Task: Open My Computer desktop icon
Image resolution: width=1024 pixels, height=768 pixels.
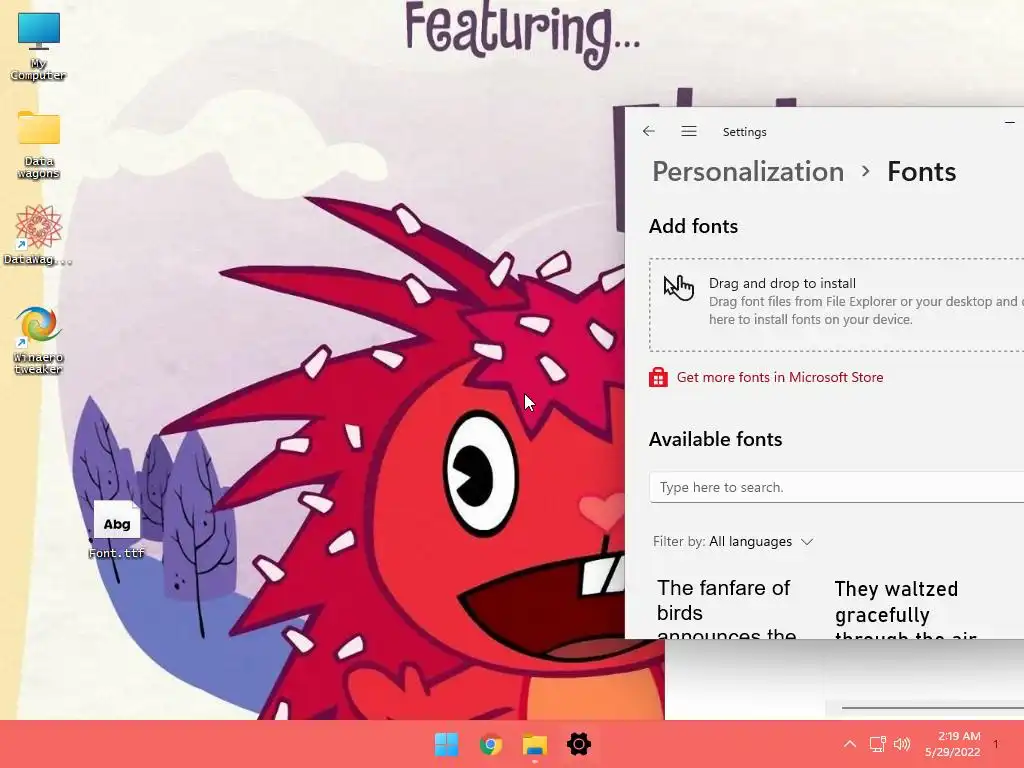Action: tap(39, 47)
